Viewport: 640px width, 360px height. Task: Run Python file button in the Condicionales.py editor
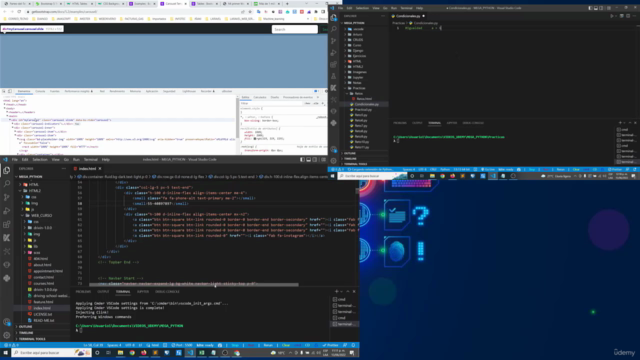(612, 16)
